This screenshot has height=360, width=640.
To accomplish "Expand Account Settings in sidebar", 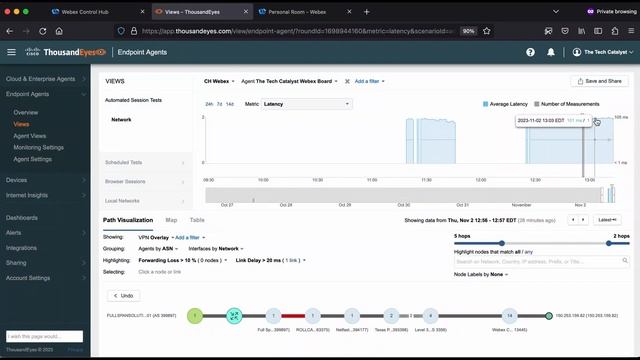I will pyautogui.click(x=46, y=278).
